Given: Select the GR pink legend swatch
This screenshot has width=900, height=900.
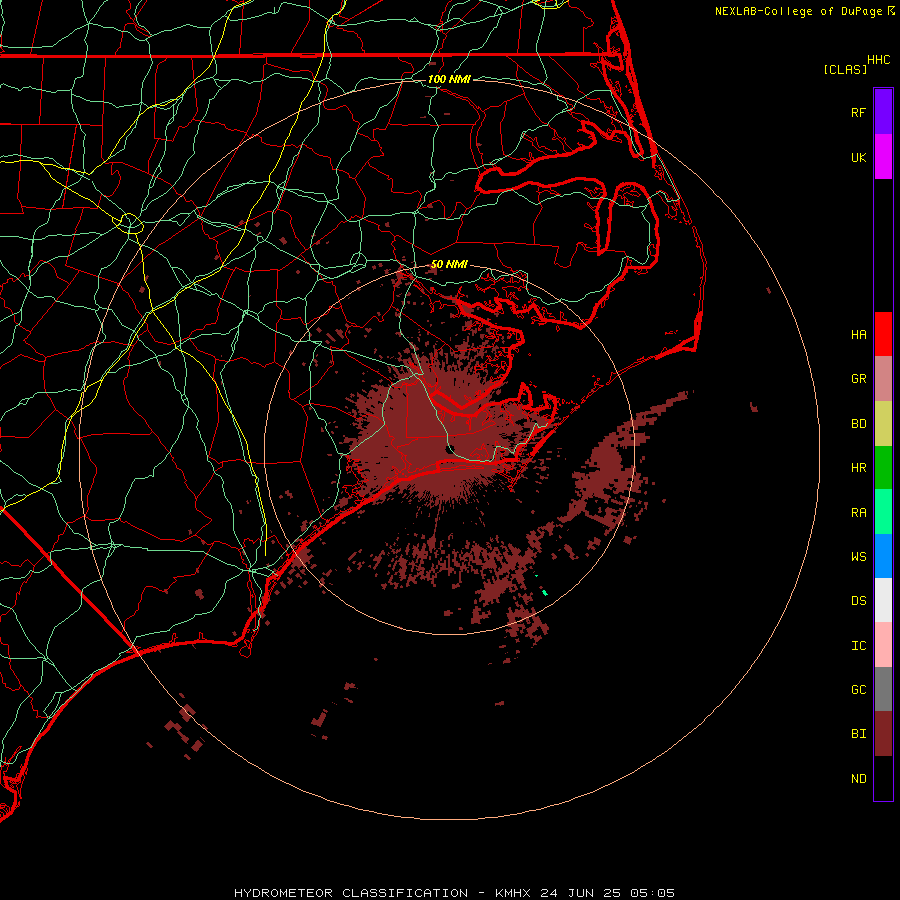Looking at the screenshot, I should click(883, 379).
